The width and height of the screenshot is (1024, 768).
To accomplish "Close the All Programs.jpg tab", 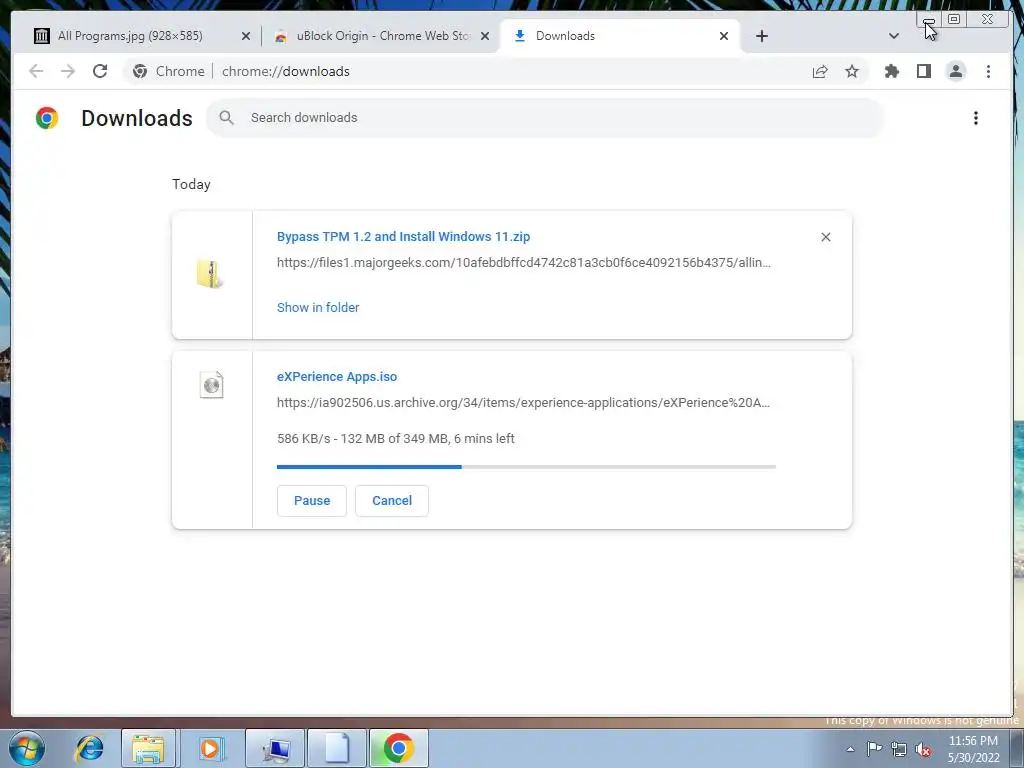I will coord(246,36).
